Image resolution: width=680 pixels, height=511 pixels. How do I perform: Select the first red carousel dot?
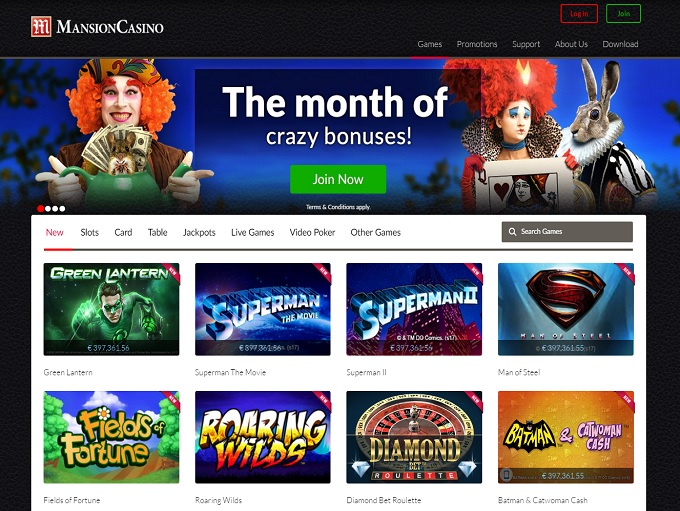[x=40, y=209]
